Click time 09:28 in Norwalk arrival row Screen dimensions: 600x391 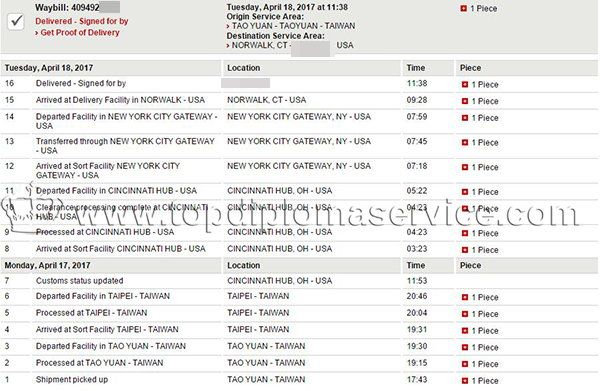pos(417,100)
